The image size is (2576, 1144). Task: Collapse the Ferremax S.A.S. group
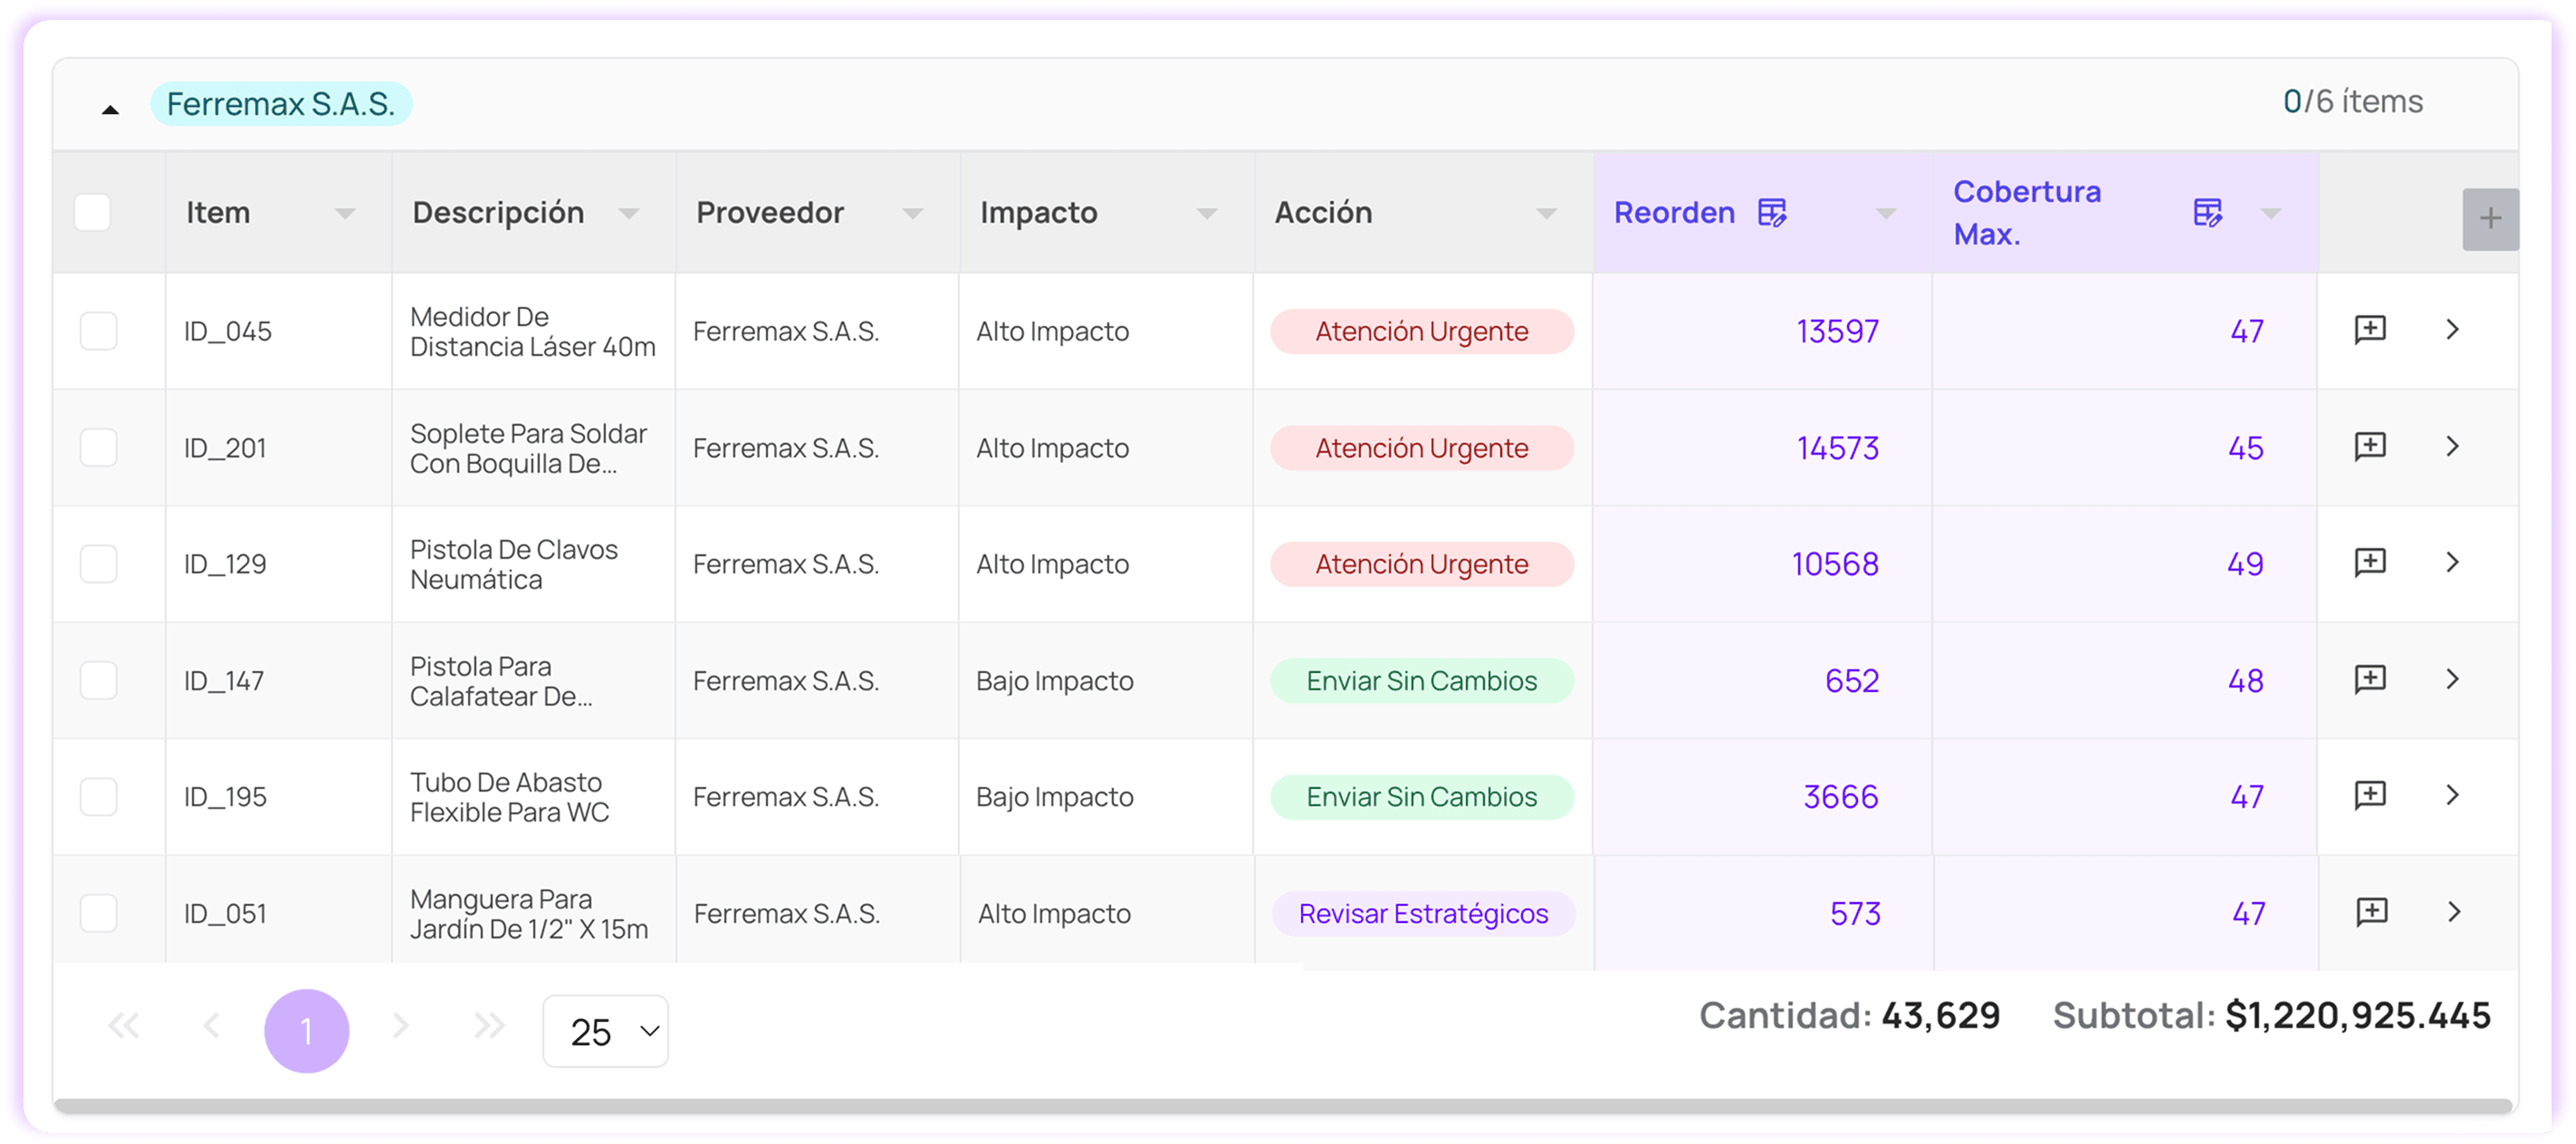coord(111,108)
